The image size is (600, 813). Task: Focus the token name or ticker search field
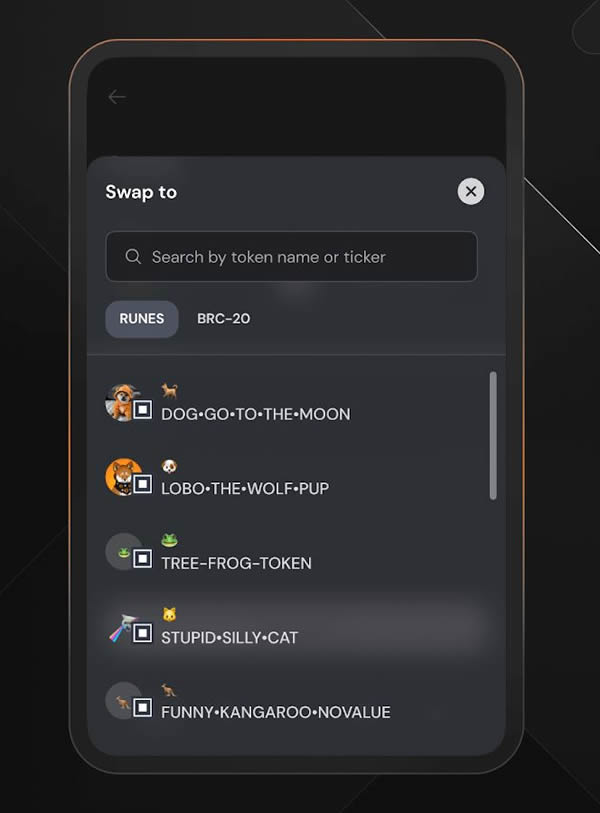tap(291, 257)
